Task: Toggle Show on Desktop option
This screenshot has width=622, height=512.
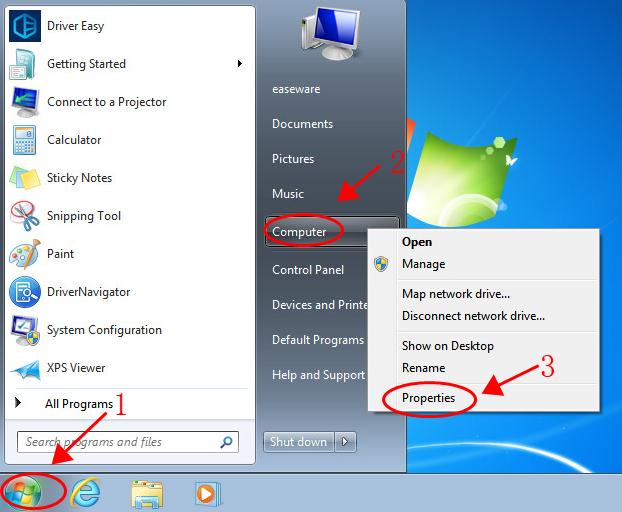Action: coord(448,346)
